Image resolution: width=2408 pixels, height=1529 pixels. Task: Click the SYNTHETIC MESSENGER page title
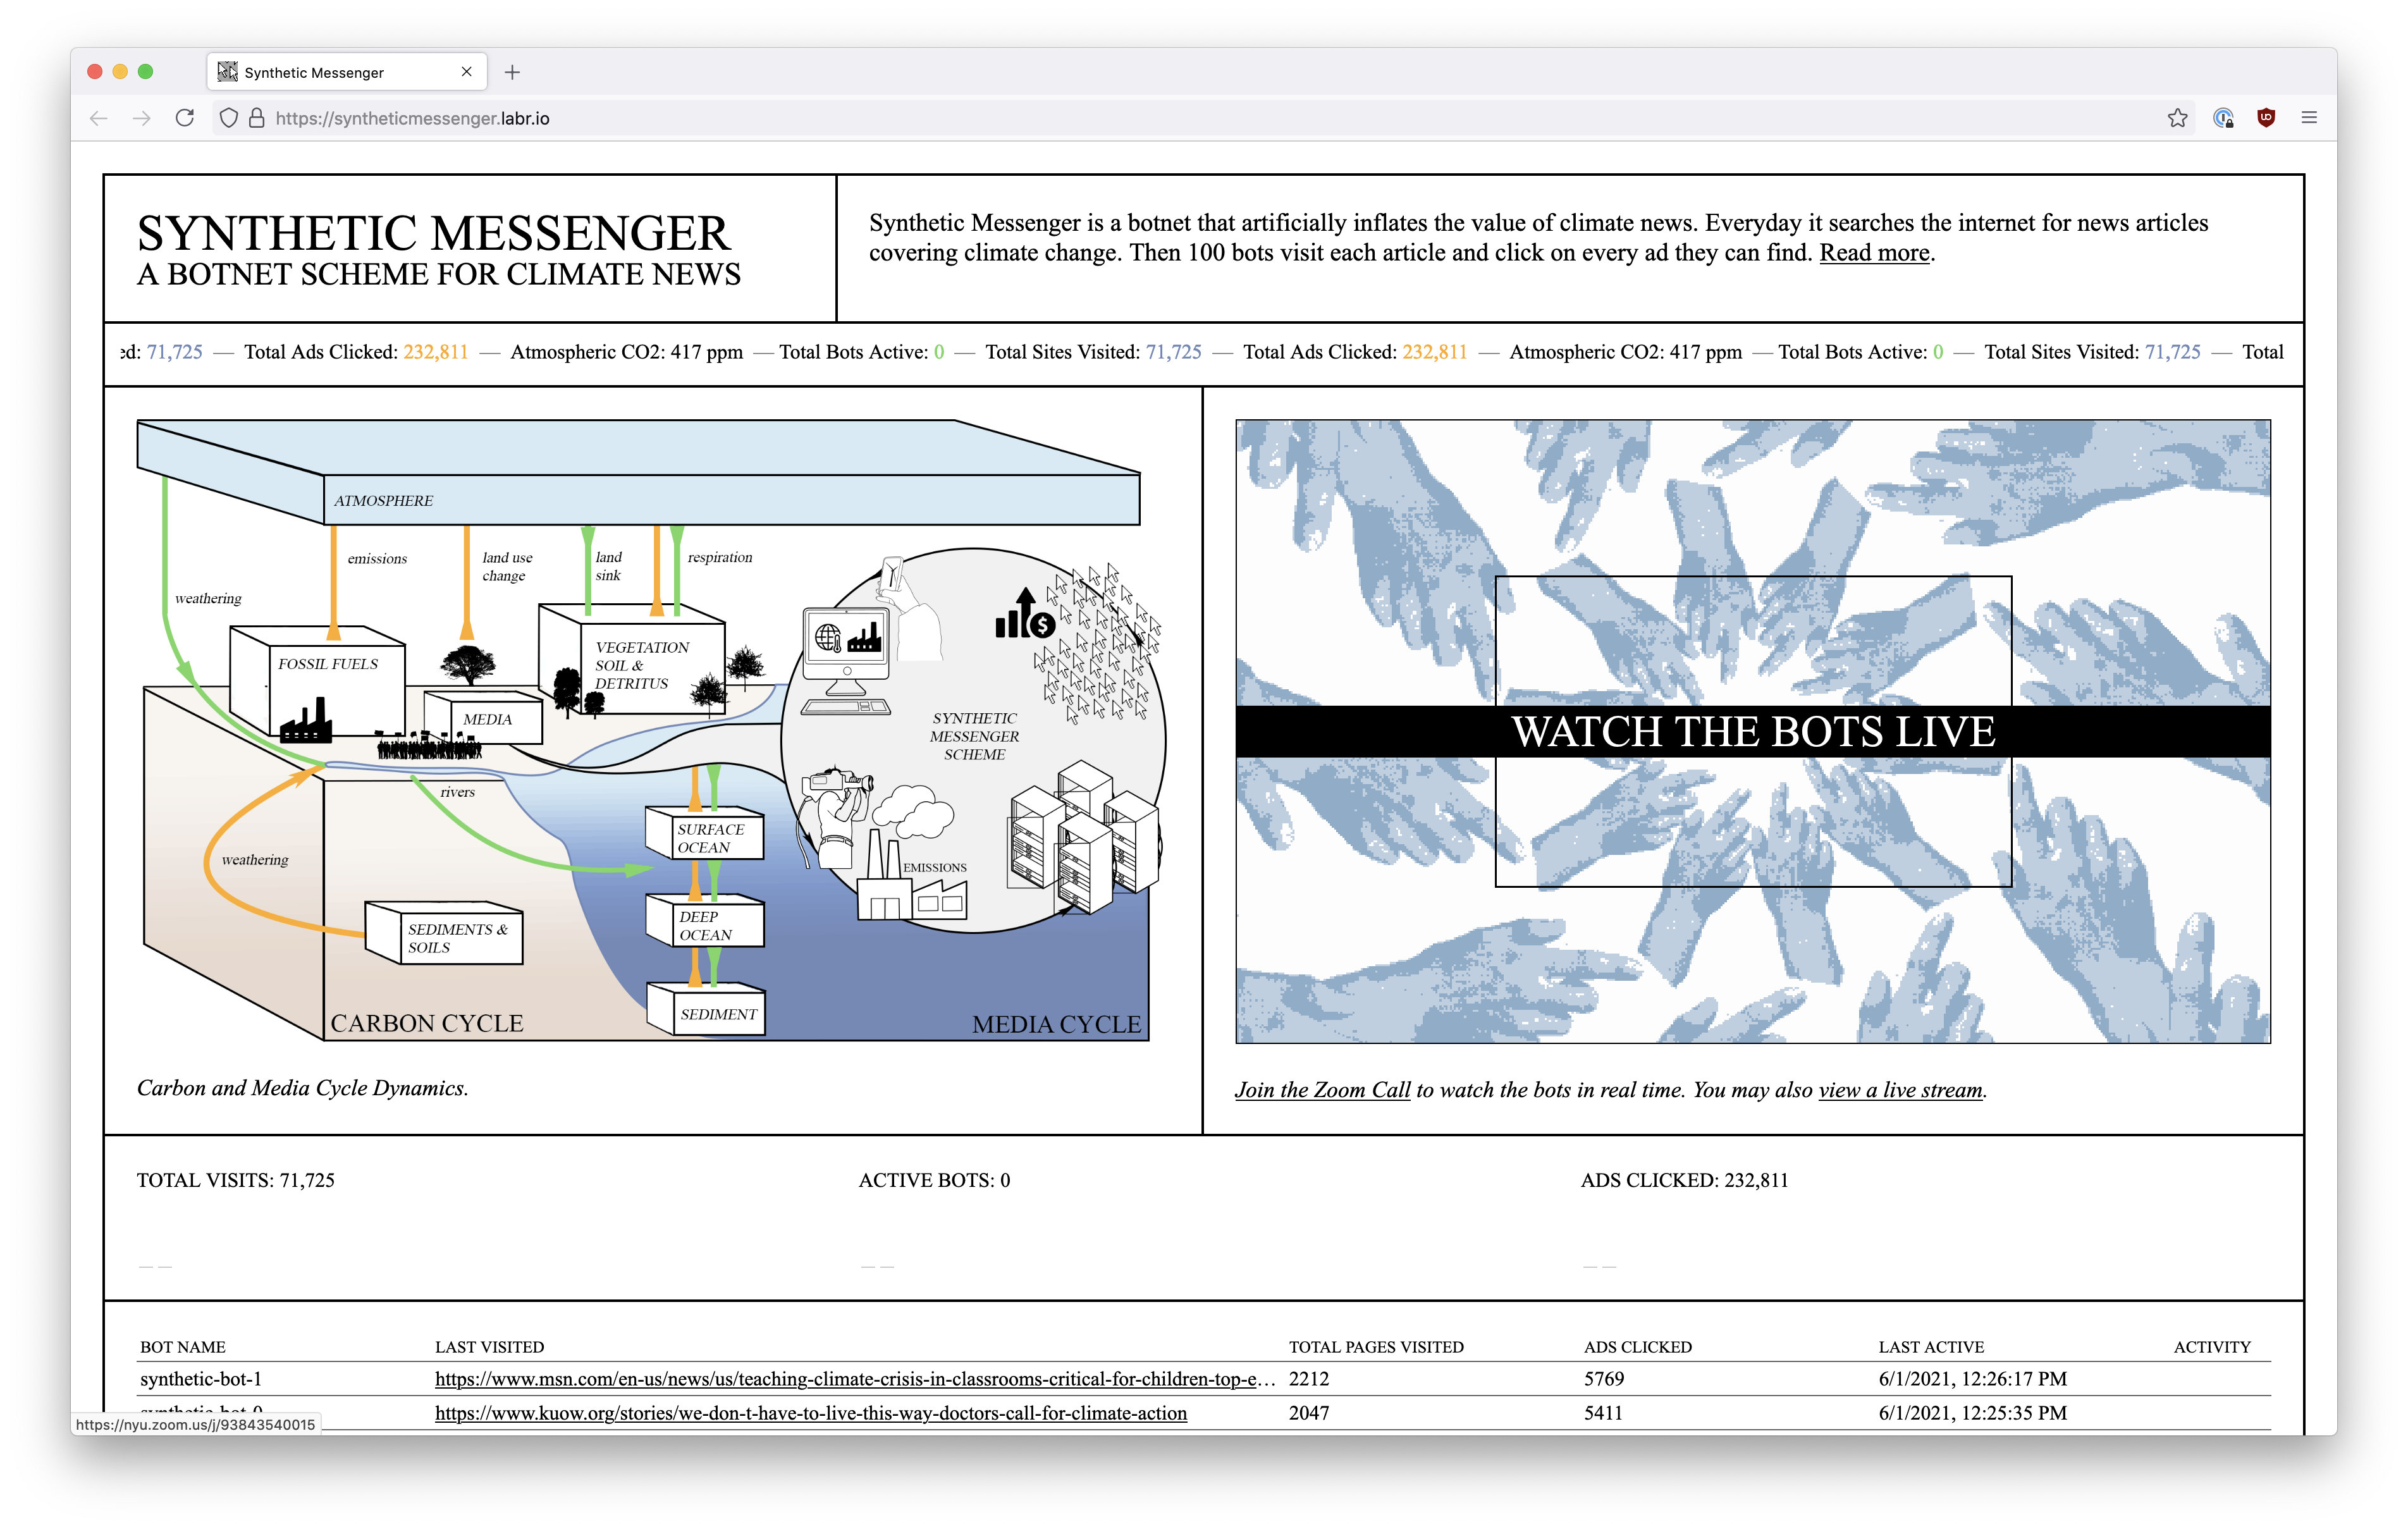pos(433,233)
